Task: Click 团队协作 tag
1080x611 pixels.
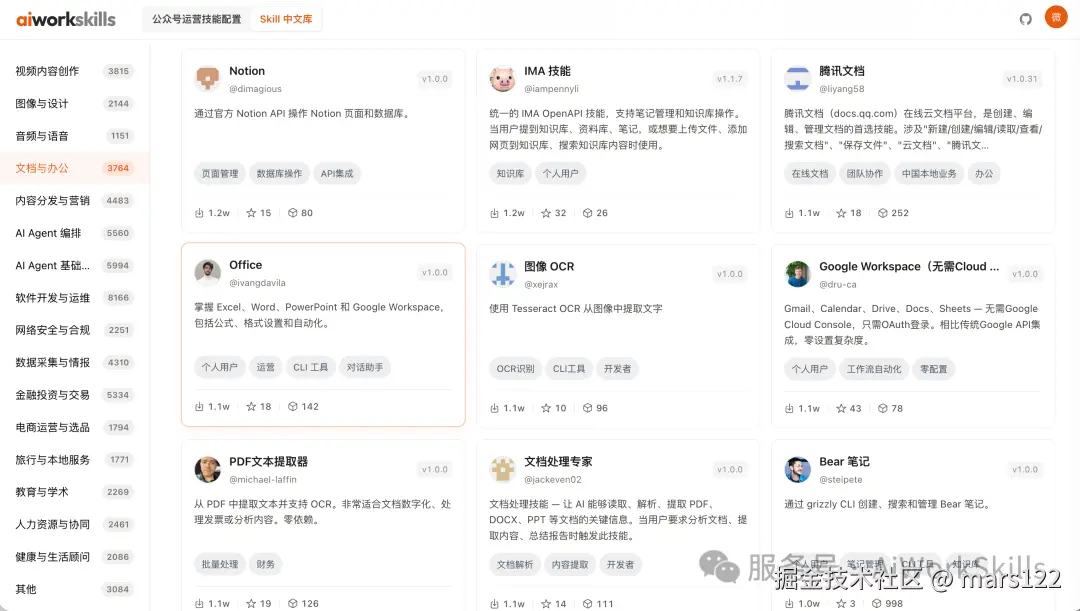Action: (x=865, y=174)
